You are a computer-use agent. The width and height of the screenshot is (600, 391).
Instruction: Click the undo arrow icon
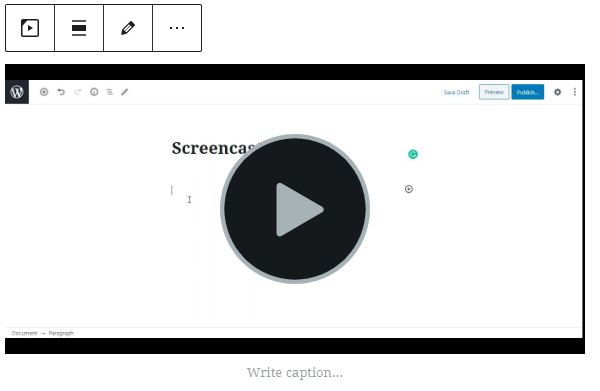coord(61,92)
